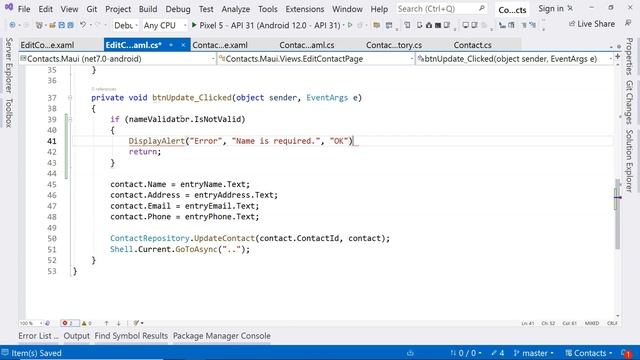The height and width of the screenshot is (360, 640).
Task: Click the split editor icon above scrollbar
Action: click(x=618, y=56)
